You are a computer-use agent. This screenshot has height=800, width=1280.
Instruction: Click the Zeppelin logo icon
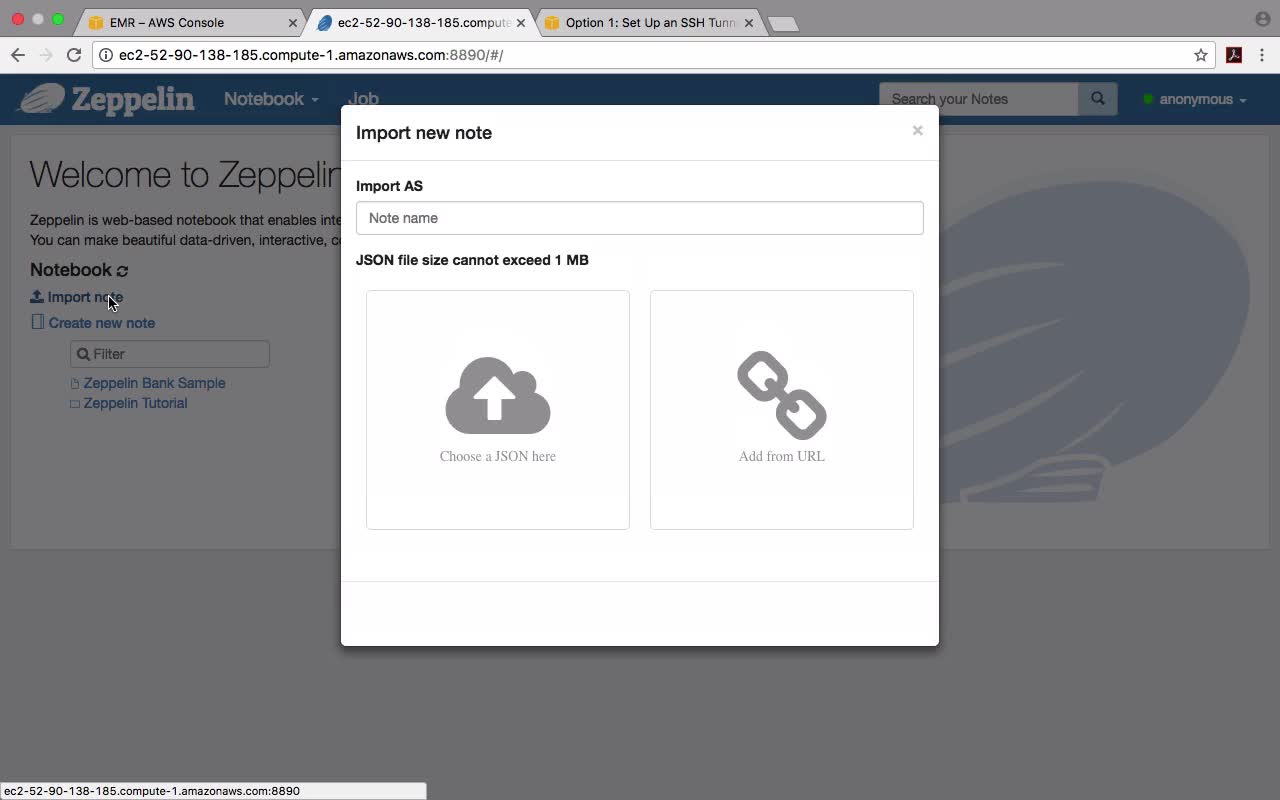click(x=42, y=99)
